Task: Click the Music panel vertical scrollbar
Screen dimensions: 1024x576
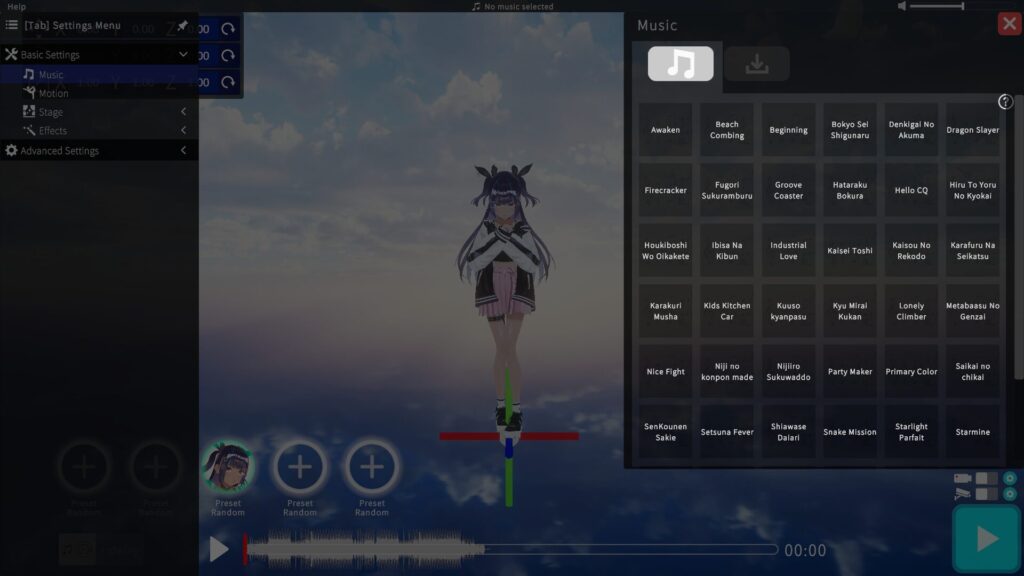Action: 1018,238
